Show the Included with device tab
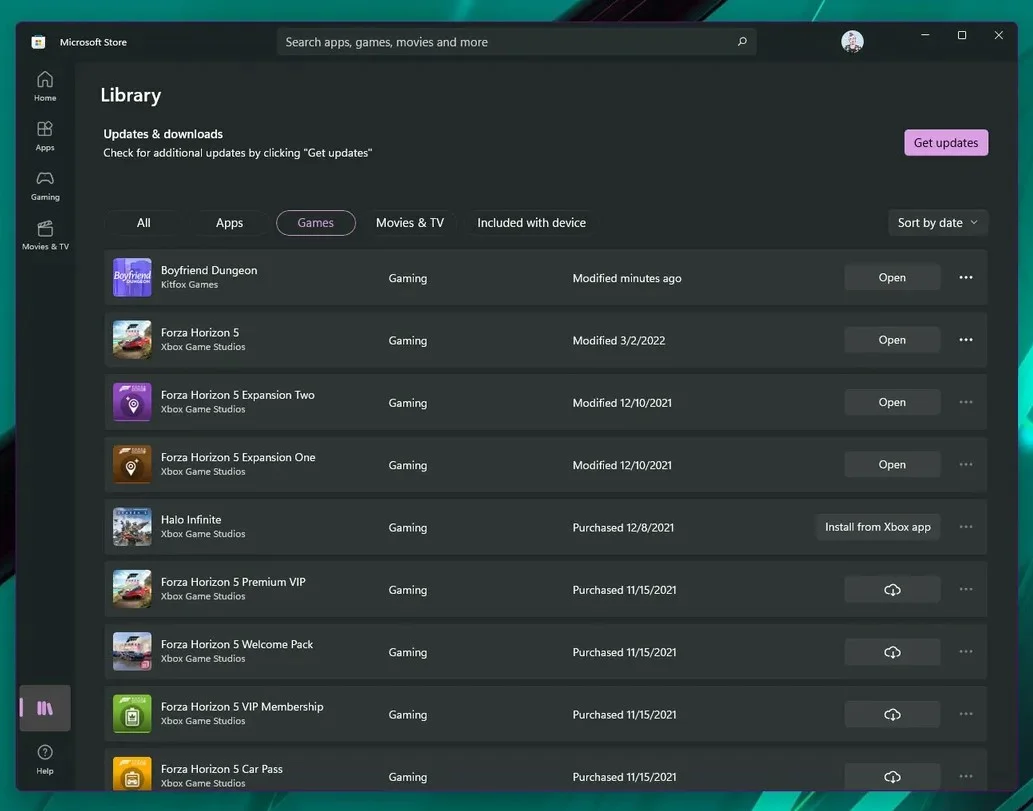This screenshot has height=811, width=1033. point(532,223)
